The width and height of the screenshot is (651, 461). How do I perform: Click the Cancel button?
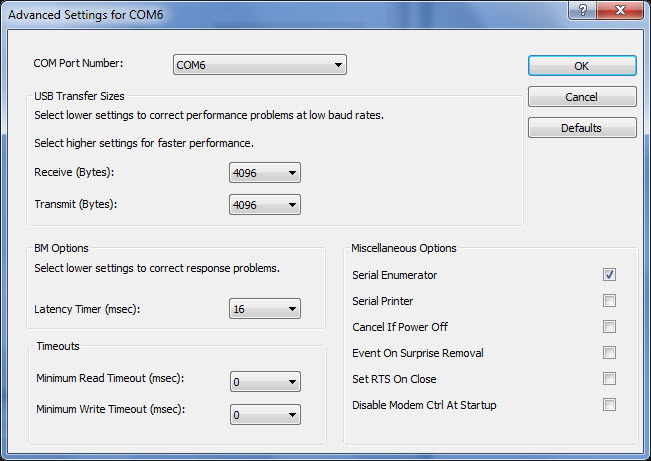pyautogui.click(x=582, y=97)
